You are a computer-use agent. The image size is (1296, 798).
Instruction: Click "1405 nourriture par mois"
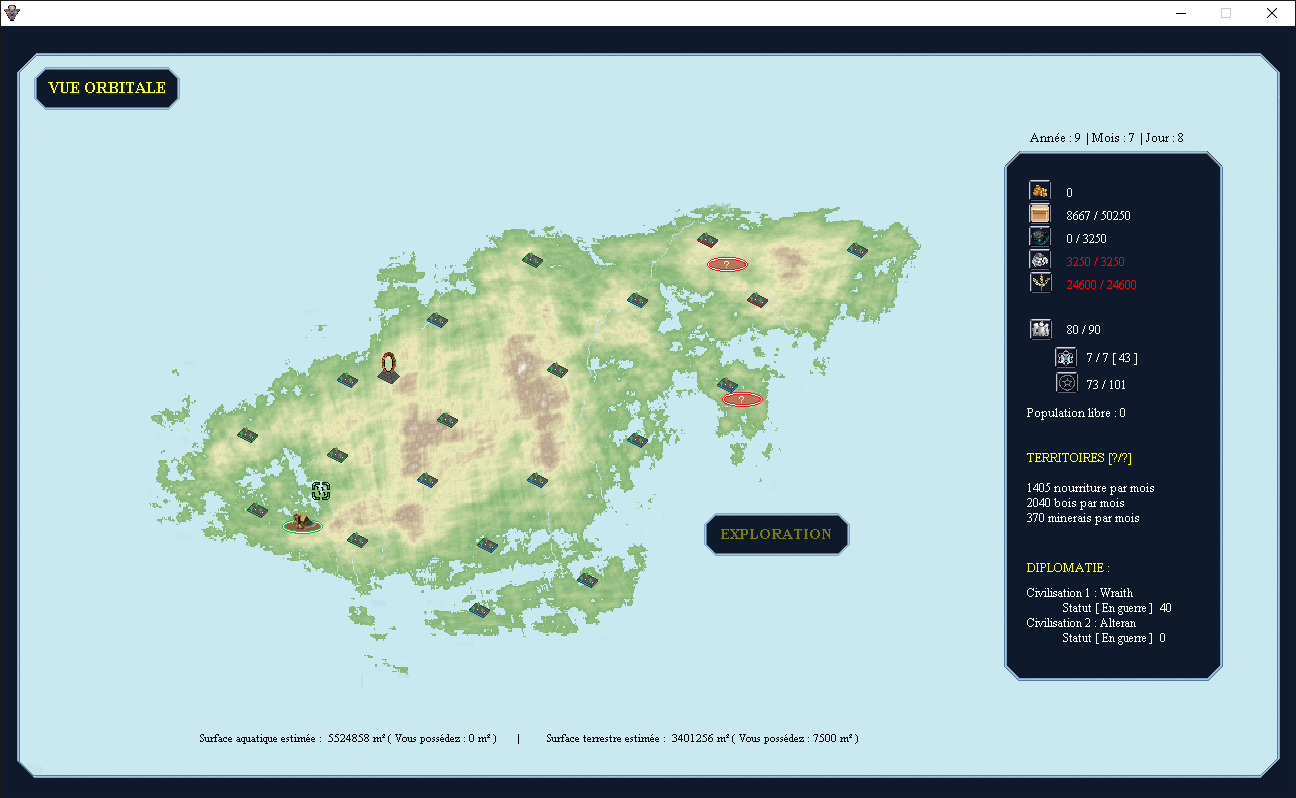tap(1090, 488)
